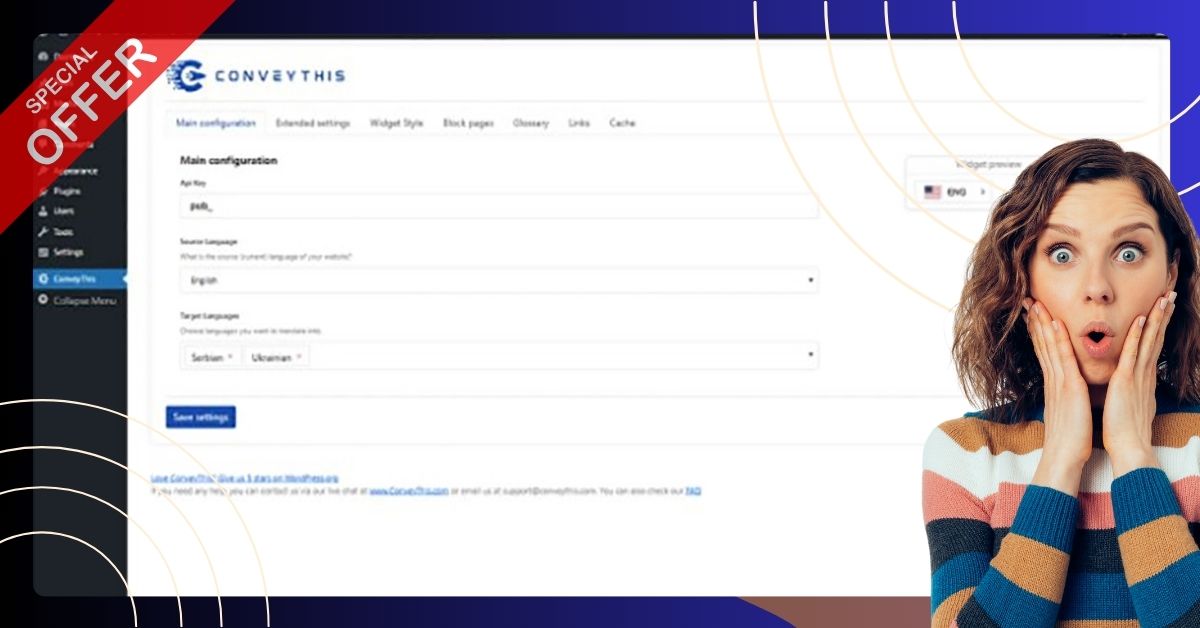Open the Extended settings tab

coord(313,123)
